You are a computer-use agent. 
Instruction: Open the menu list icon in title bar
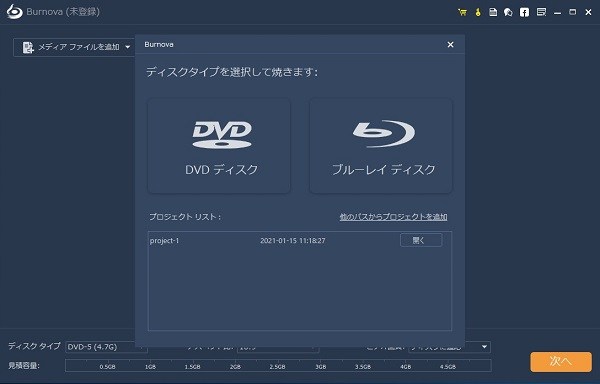tap(541, 12)
